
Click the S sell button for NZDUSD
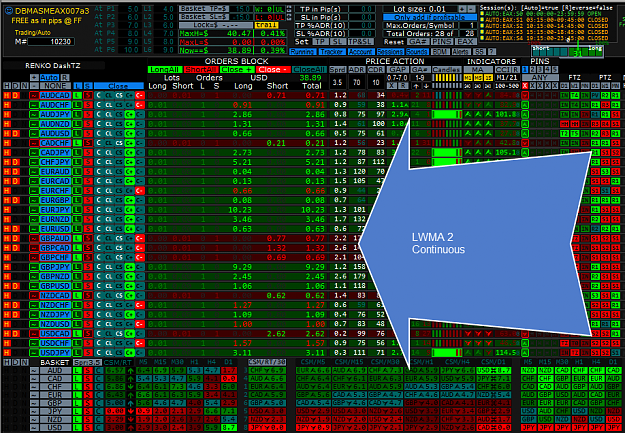click(88, 324)
